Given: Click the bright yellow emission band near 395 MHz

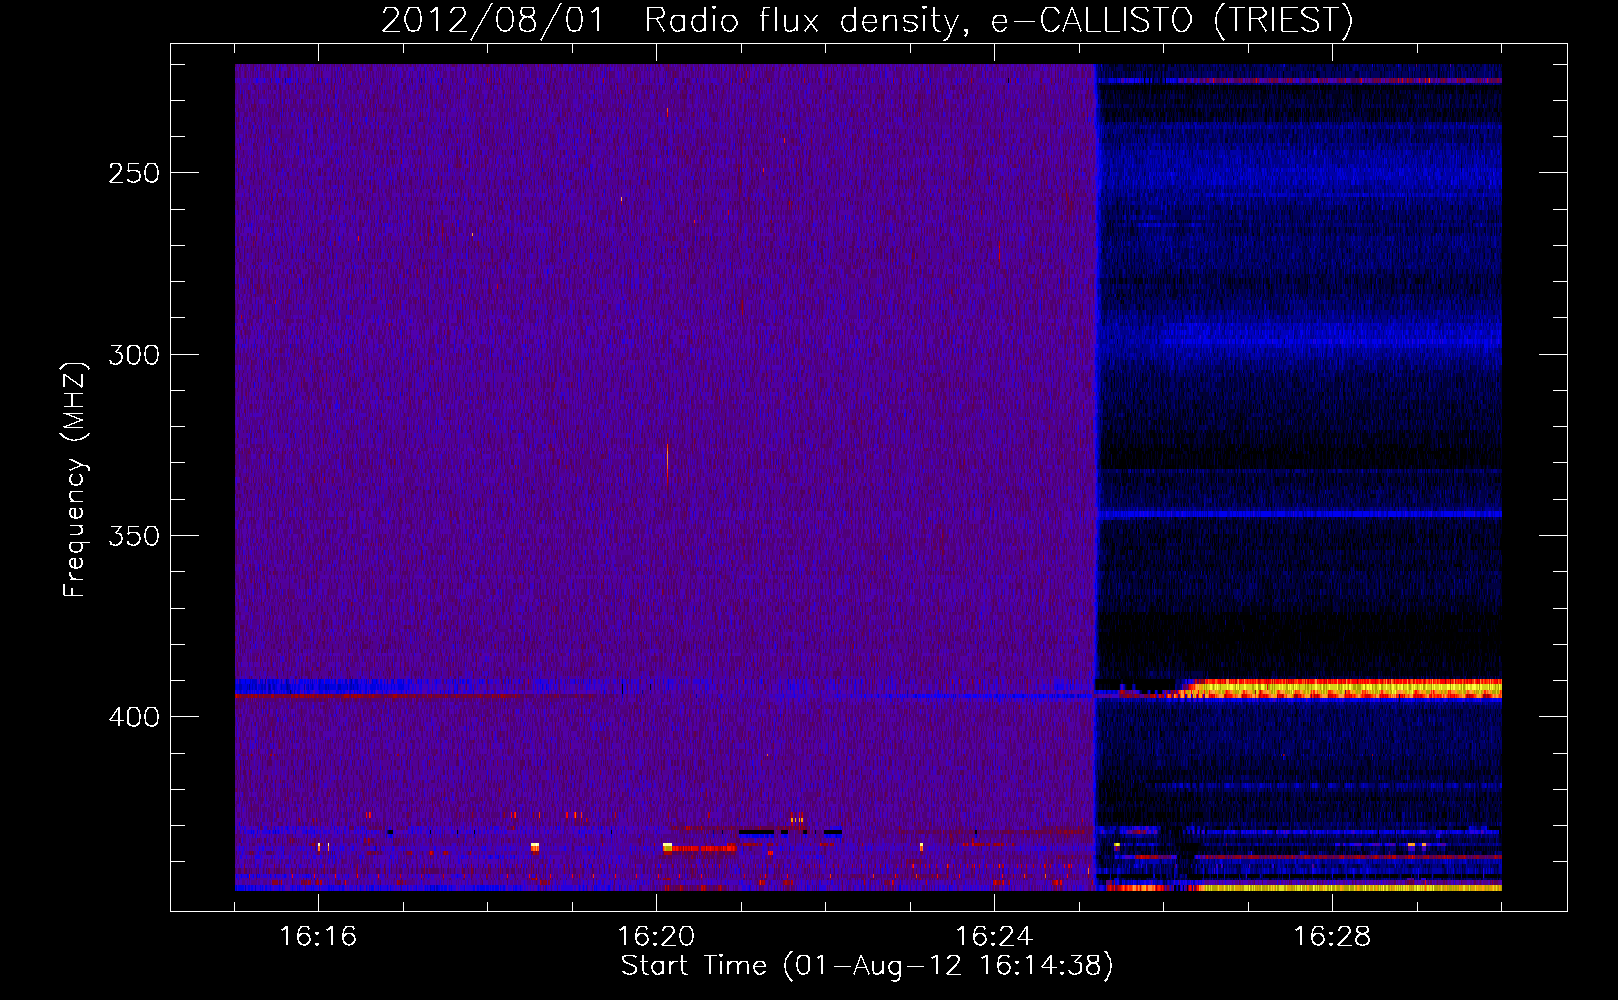Looking at the screenshot, I should (x=1342, y=688).
